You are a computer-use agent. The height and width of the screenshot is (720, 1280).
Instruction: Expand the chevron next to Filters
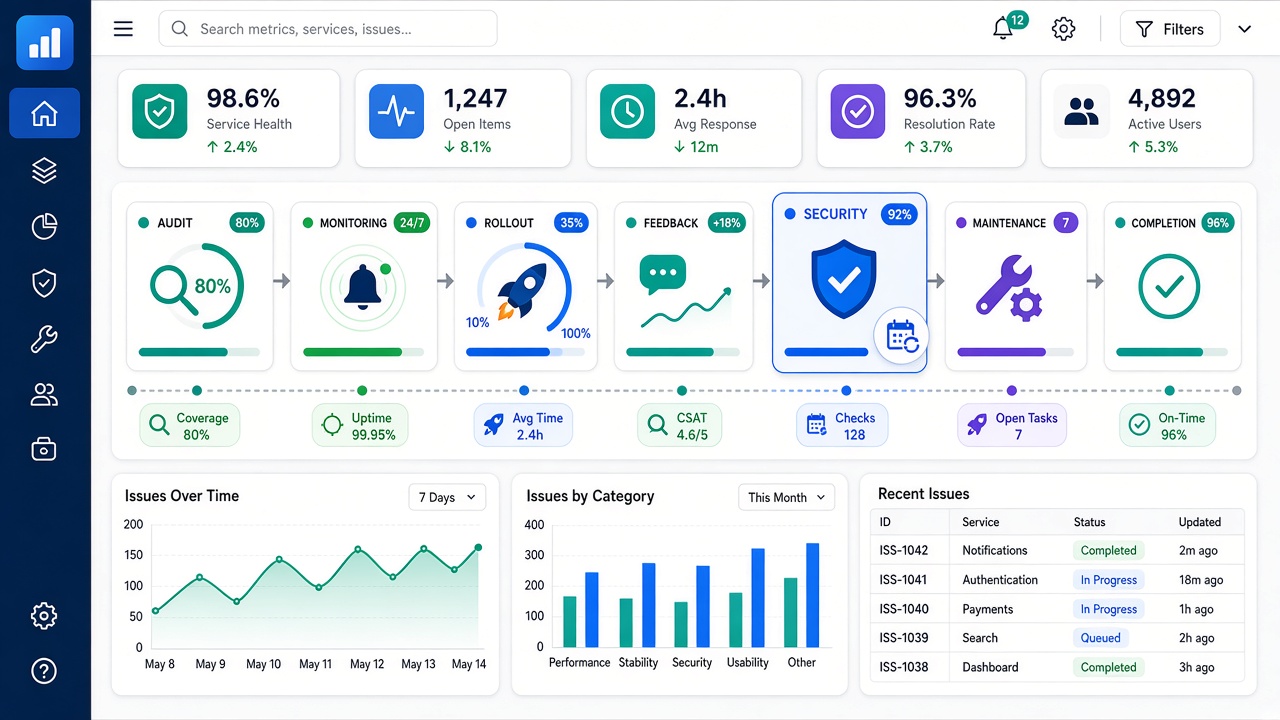pyautogui.click(x=1245, y=29)
